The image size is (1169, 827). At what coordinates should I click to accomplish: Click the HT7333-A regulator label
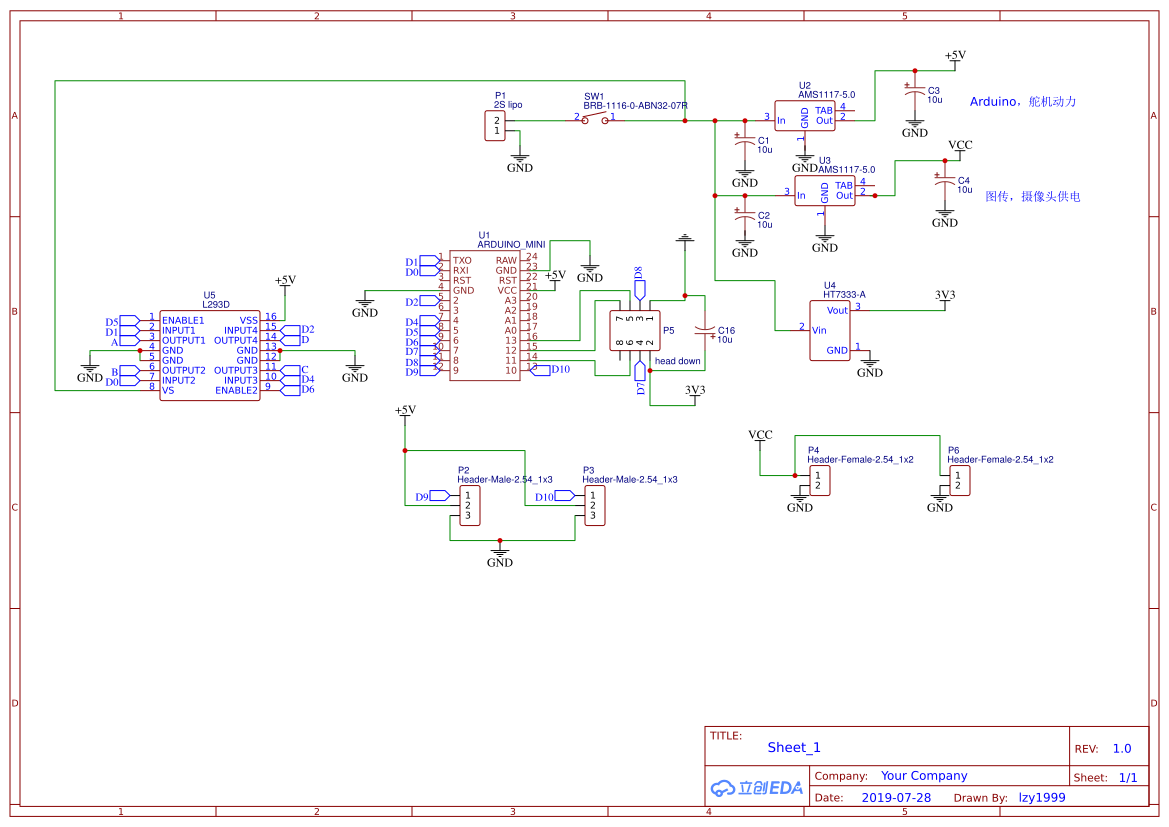tap(844, 295)
